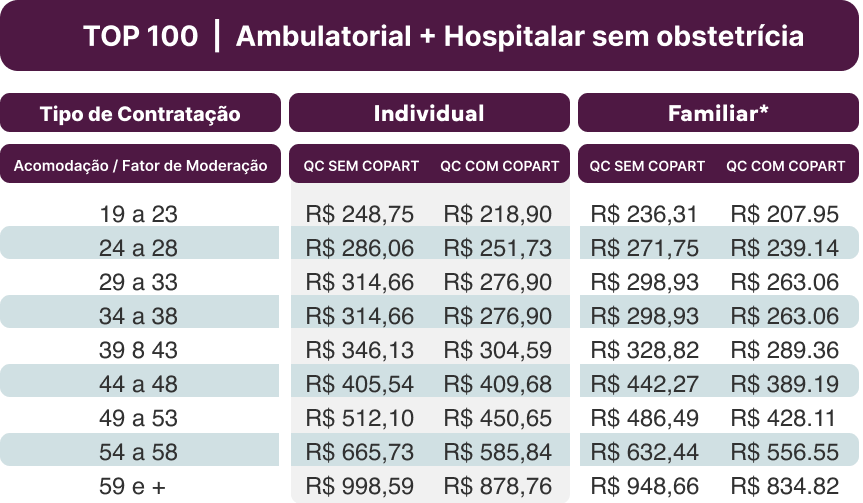Click Individual QC SEM COPART subheader

point(361,166)
